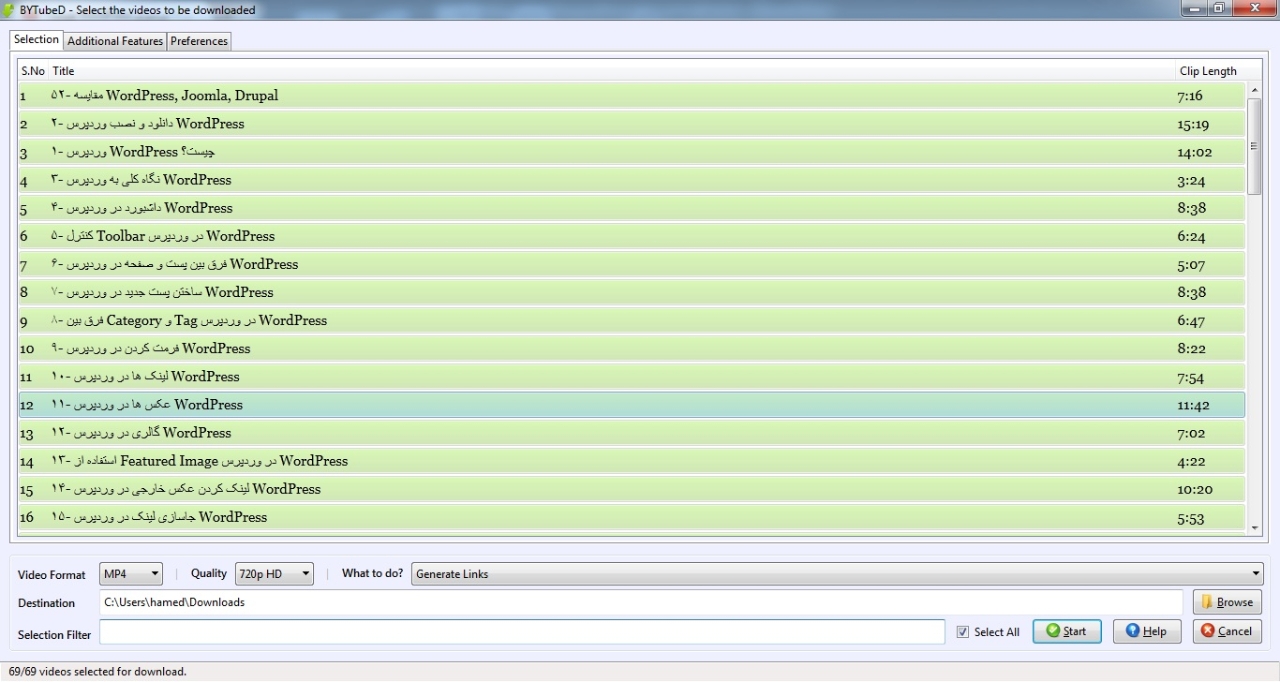Switch to the Selection tab
Image resolution: width=1280 pixels, height=682 pixels.
[x=37, y=40]
